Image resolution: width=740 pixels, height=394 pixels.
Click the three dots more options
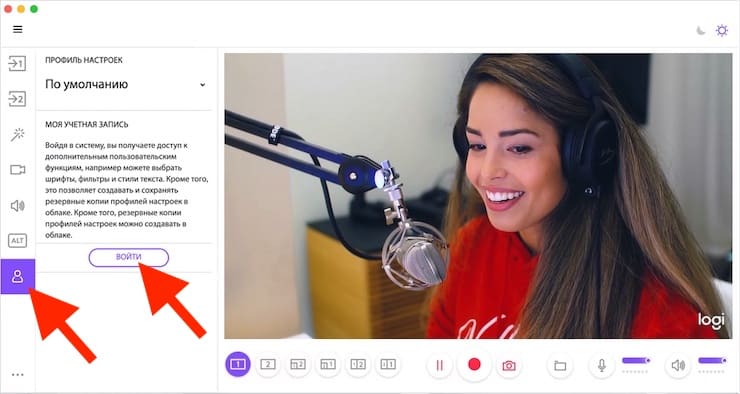pos(17,375)
